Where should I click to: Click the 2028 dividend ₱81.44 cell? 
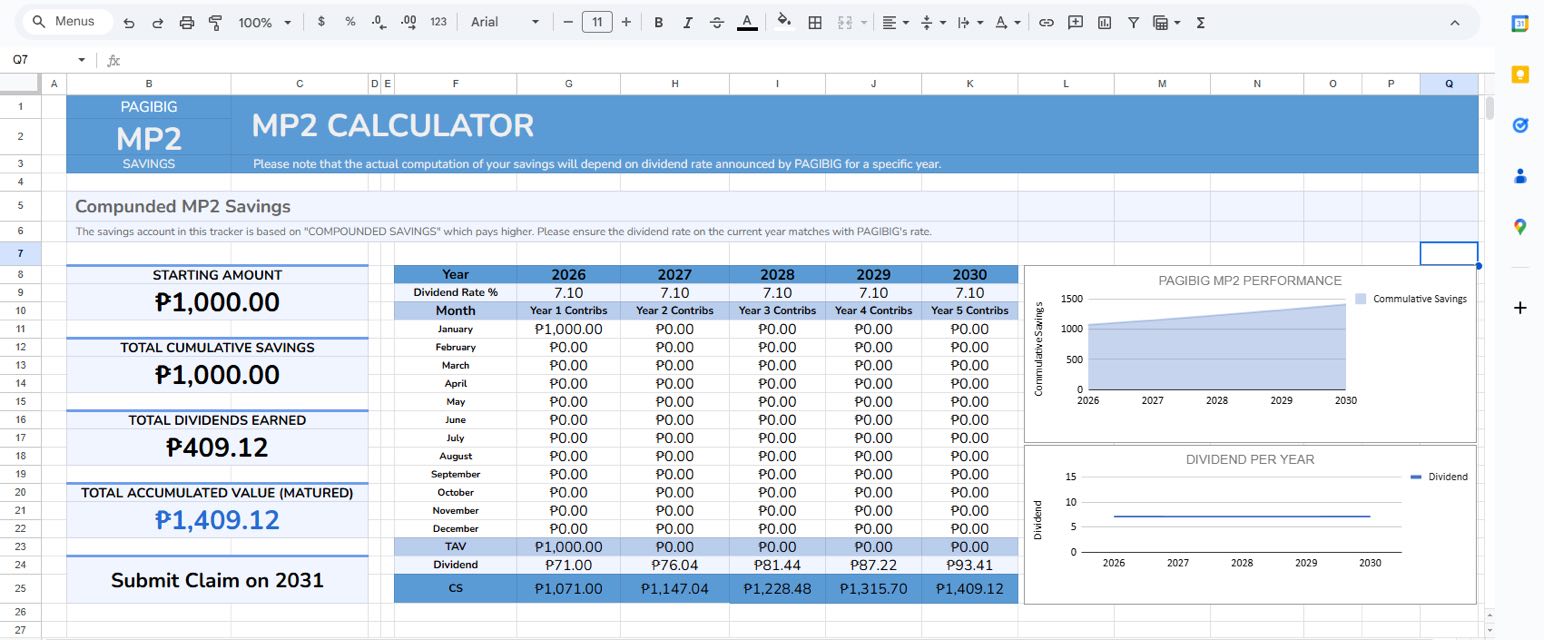tap(777, 565)
